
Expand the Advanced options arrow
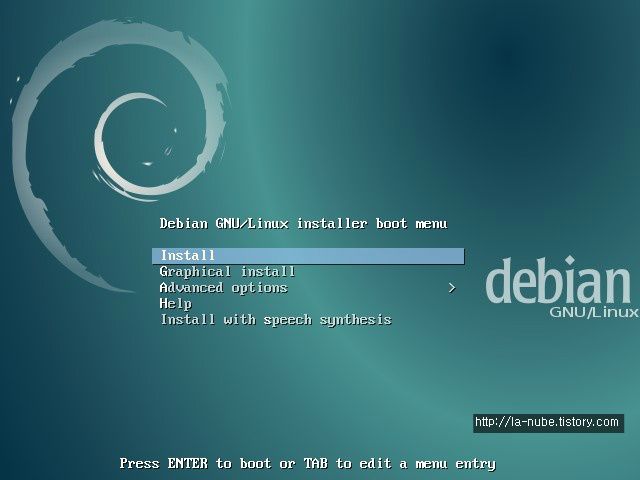click(452, 288)
